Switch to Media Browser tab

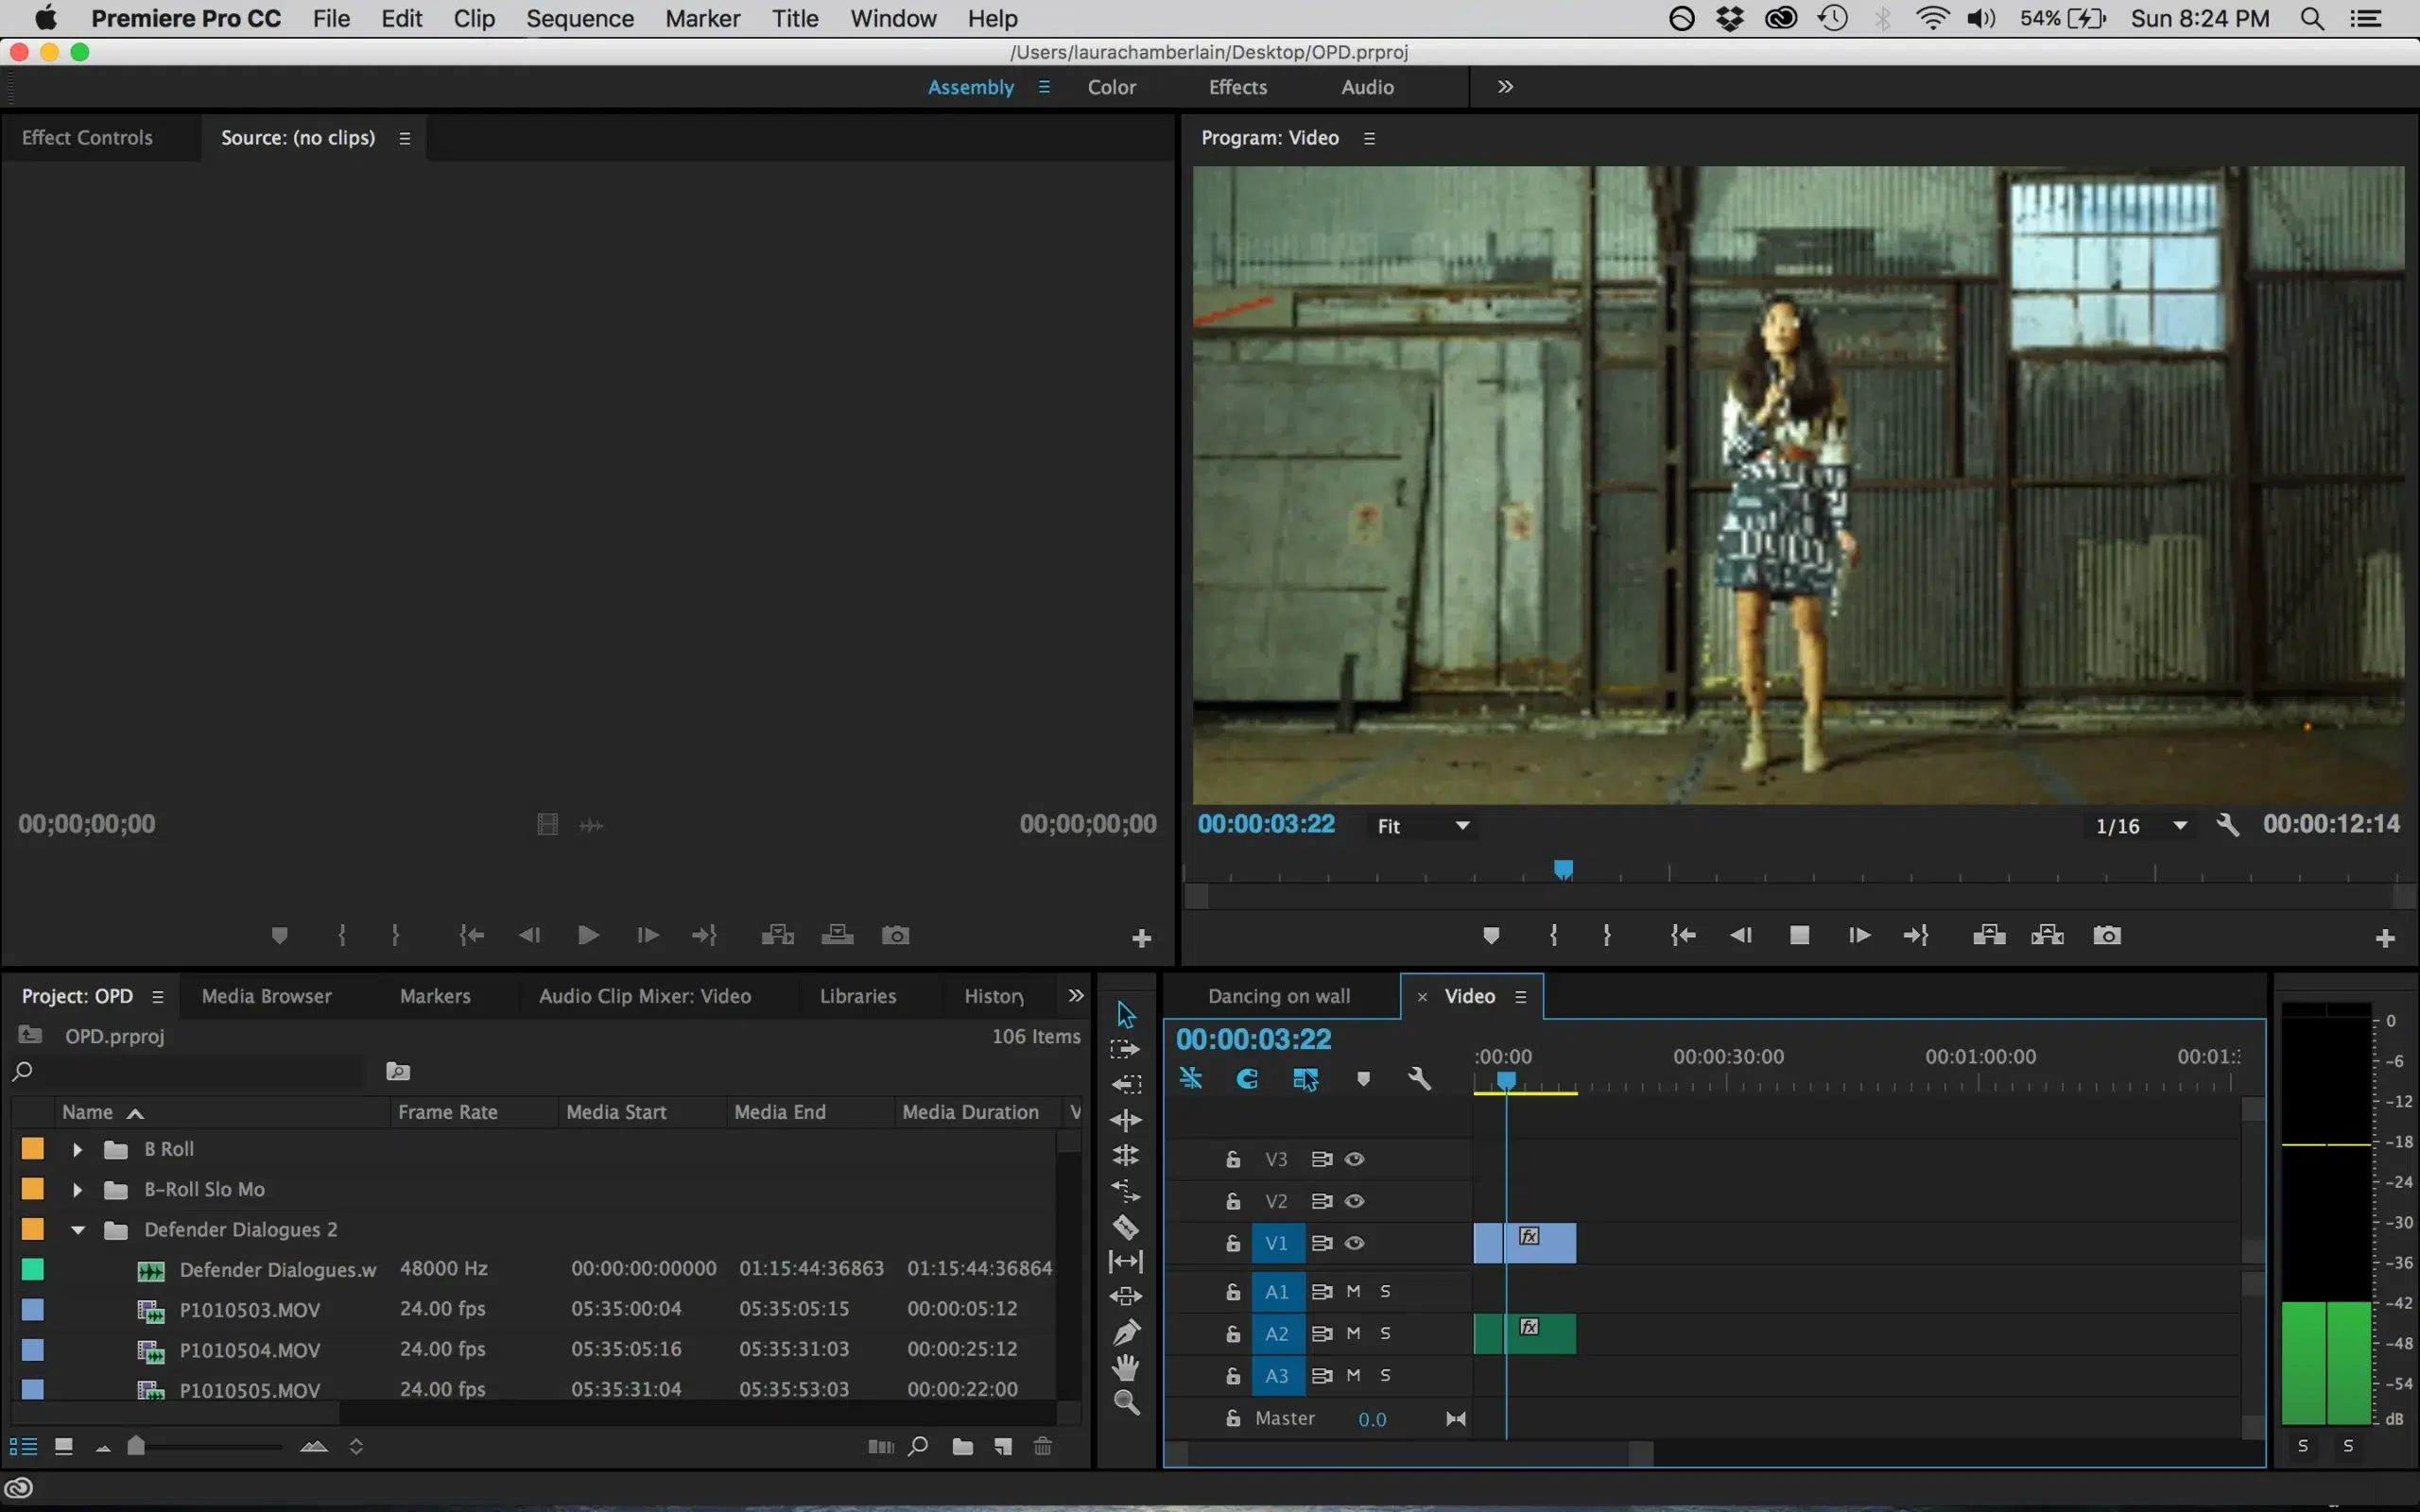tap(266, 996)
